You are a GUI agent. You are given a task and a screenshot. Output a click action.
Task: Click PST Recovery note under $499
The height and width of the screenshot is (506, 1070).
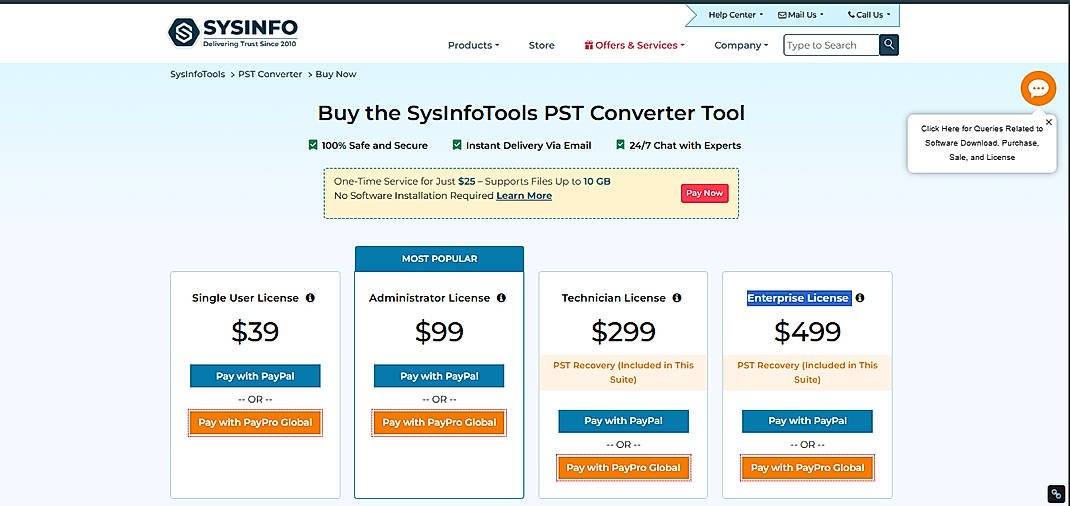click(807, 372)
